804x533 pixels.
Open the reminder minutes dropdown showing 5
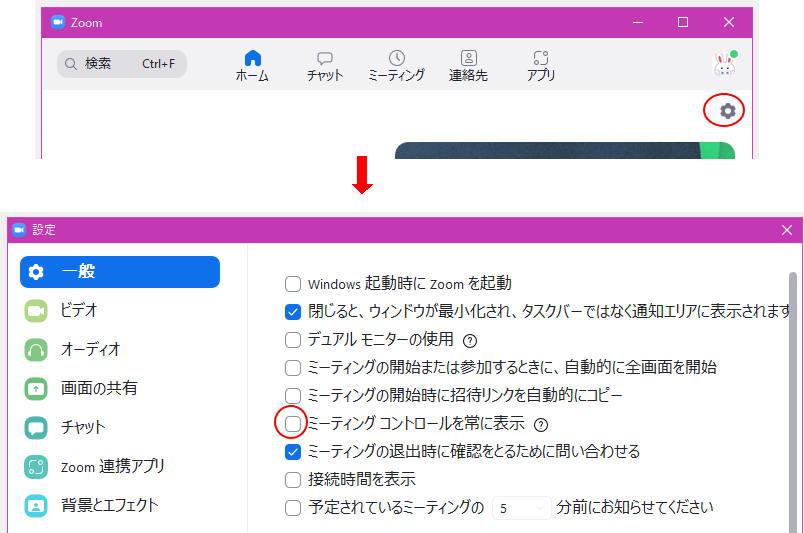tap(521, 508)
